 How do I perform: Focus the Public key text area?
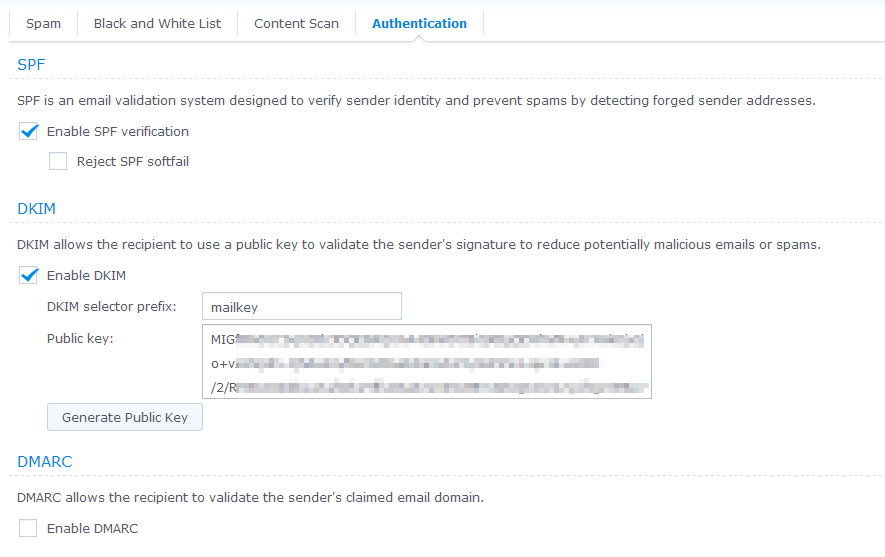click(426, 361)
